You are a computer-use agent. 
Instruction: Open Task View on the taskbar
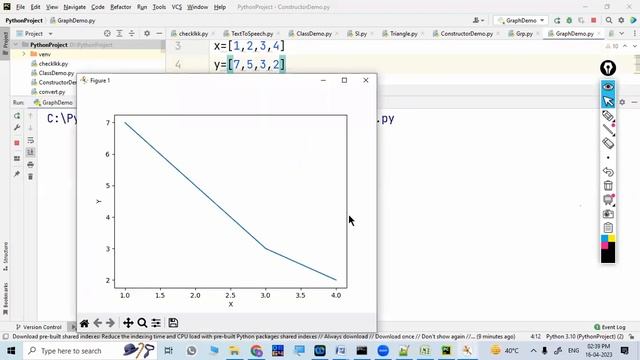[168, 351]
